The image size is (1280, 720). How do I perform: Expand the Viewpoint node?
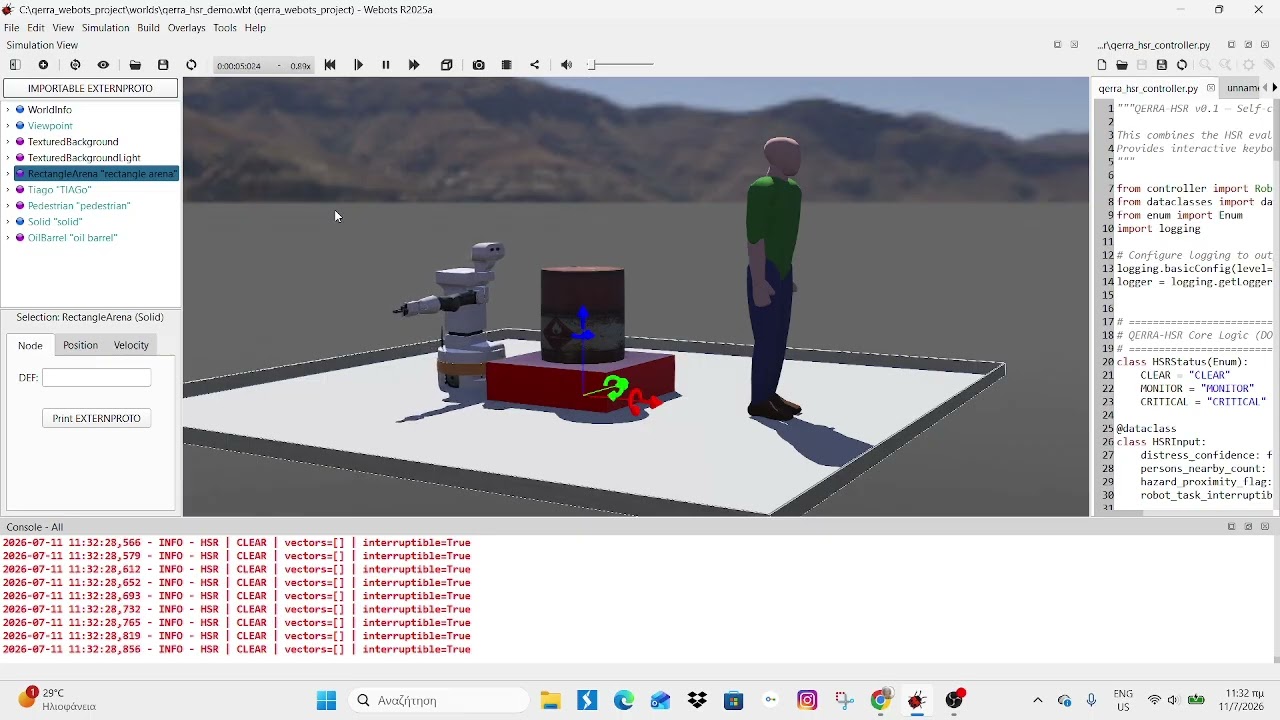point(8,126)
